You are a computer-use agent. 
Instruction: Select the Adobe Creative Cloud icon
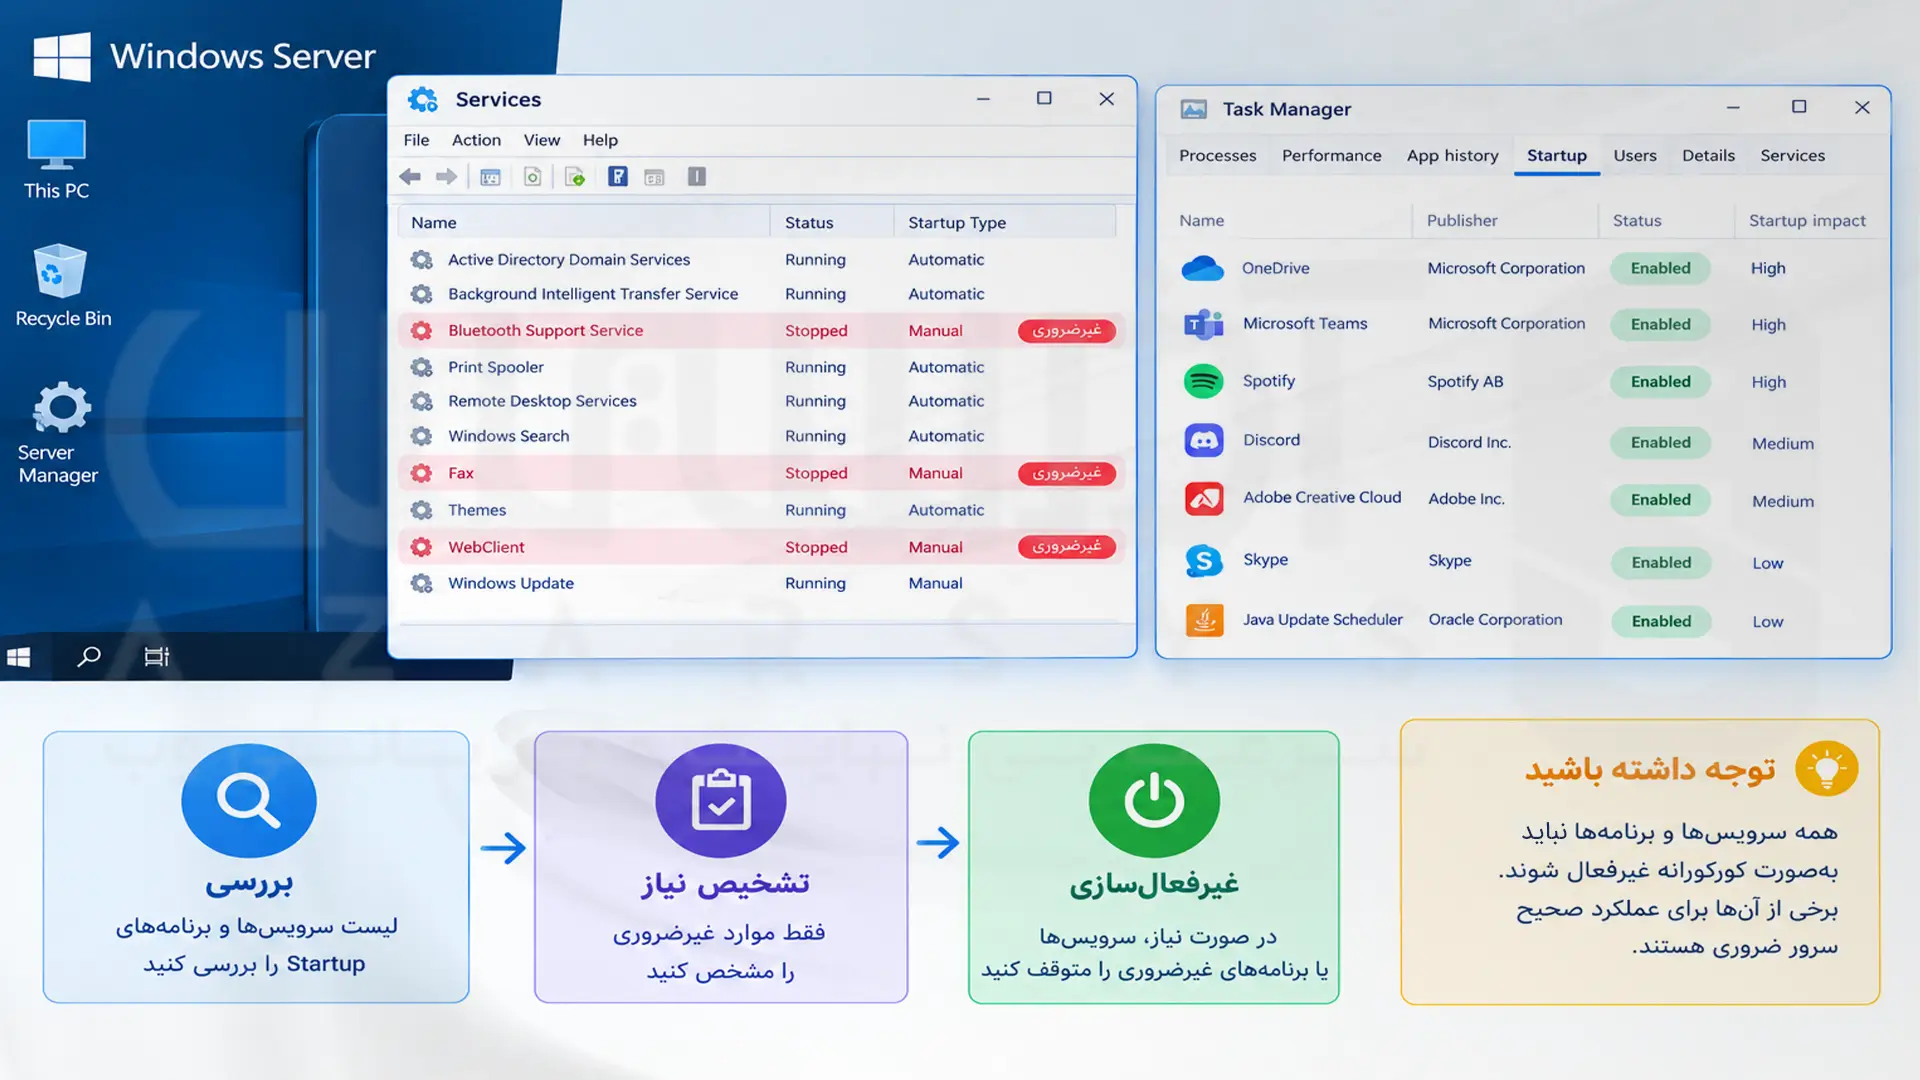(1204, 498)
